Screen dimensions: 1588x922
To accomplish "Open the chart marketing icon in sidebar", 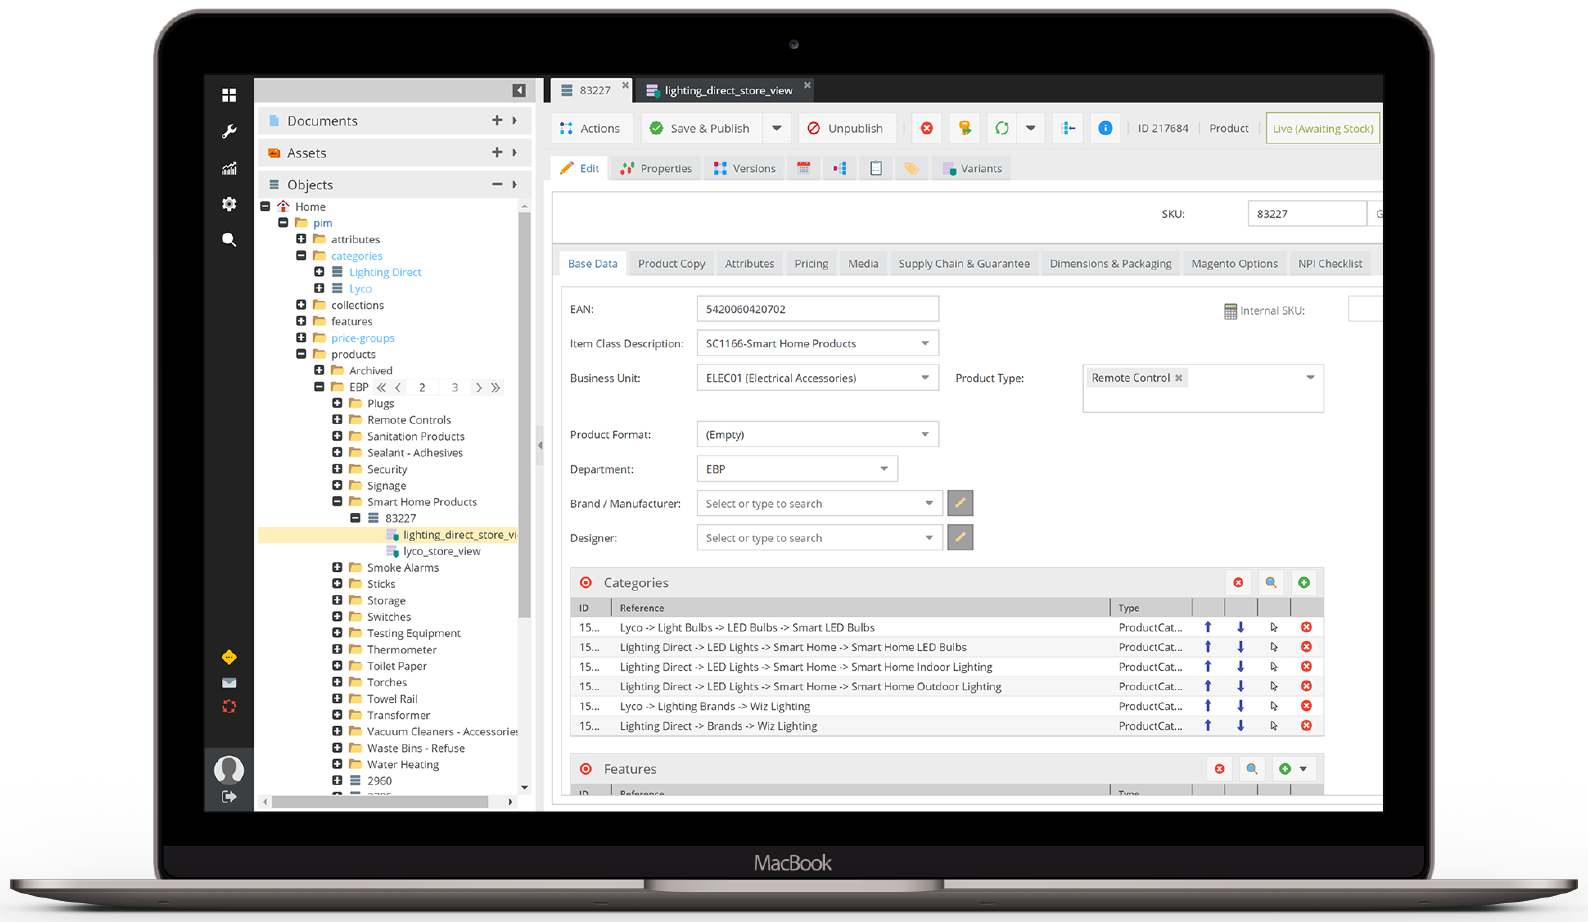I will pyautogui.click(x=229, y=168).
